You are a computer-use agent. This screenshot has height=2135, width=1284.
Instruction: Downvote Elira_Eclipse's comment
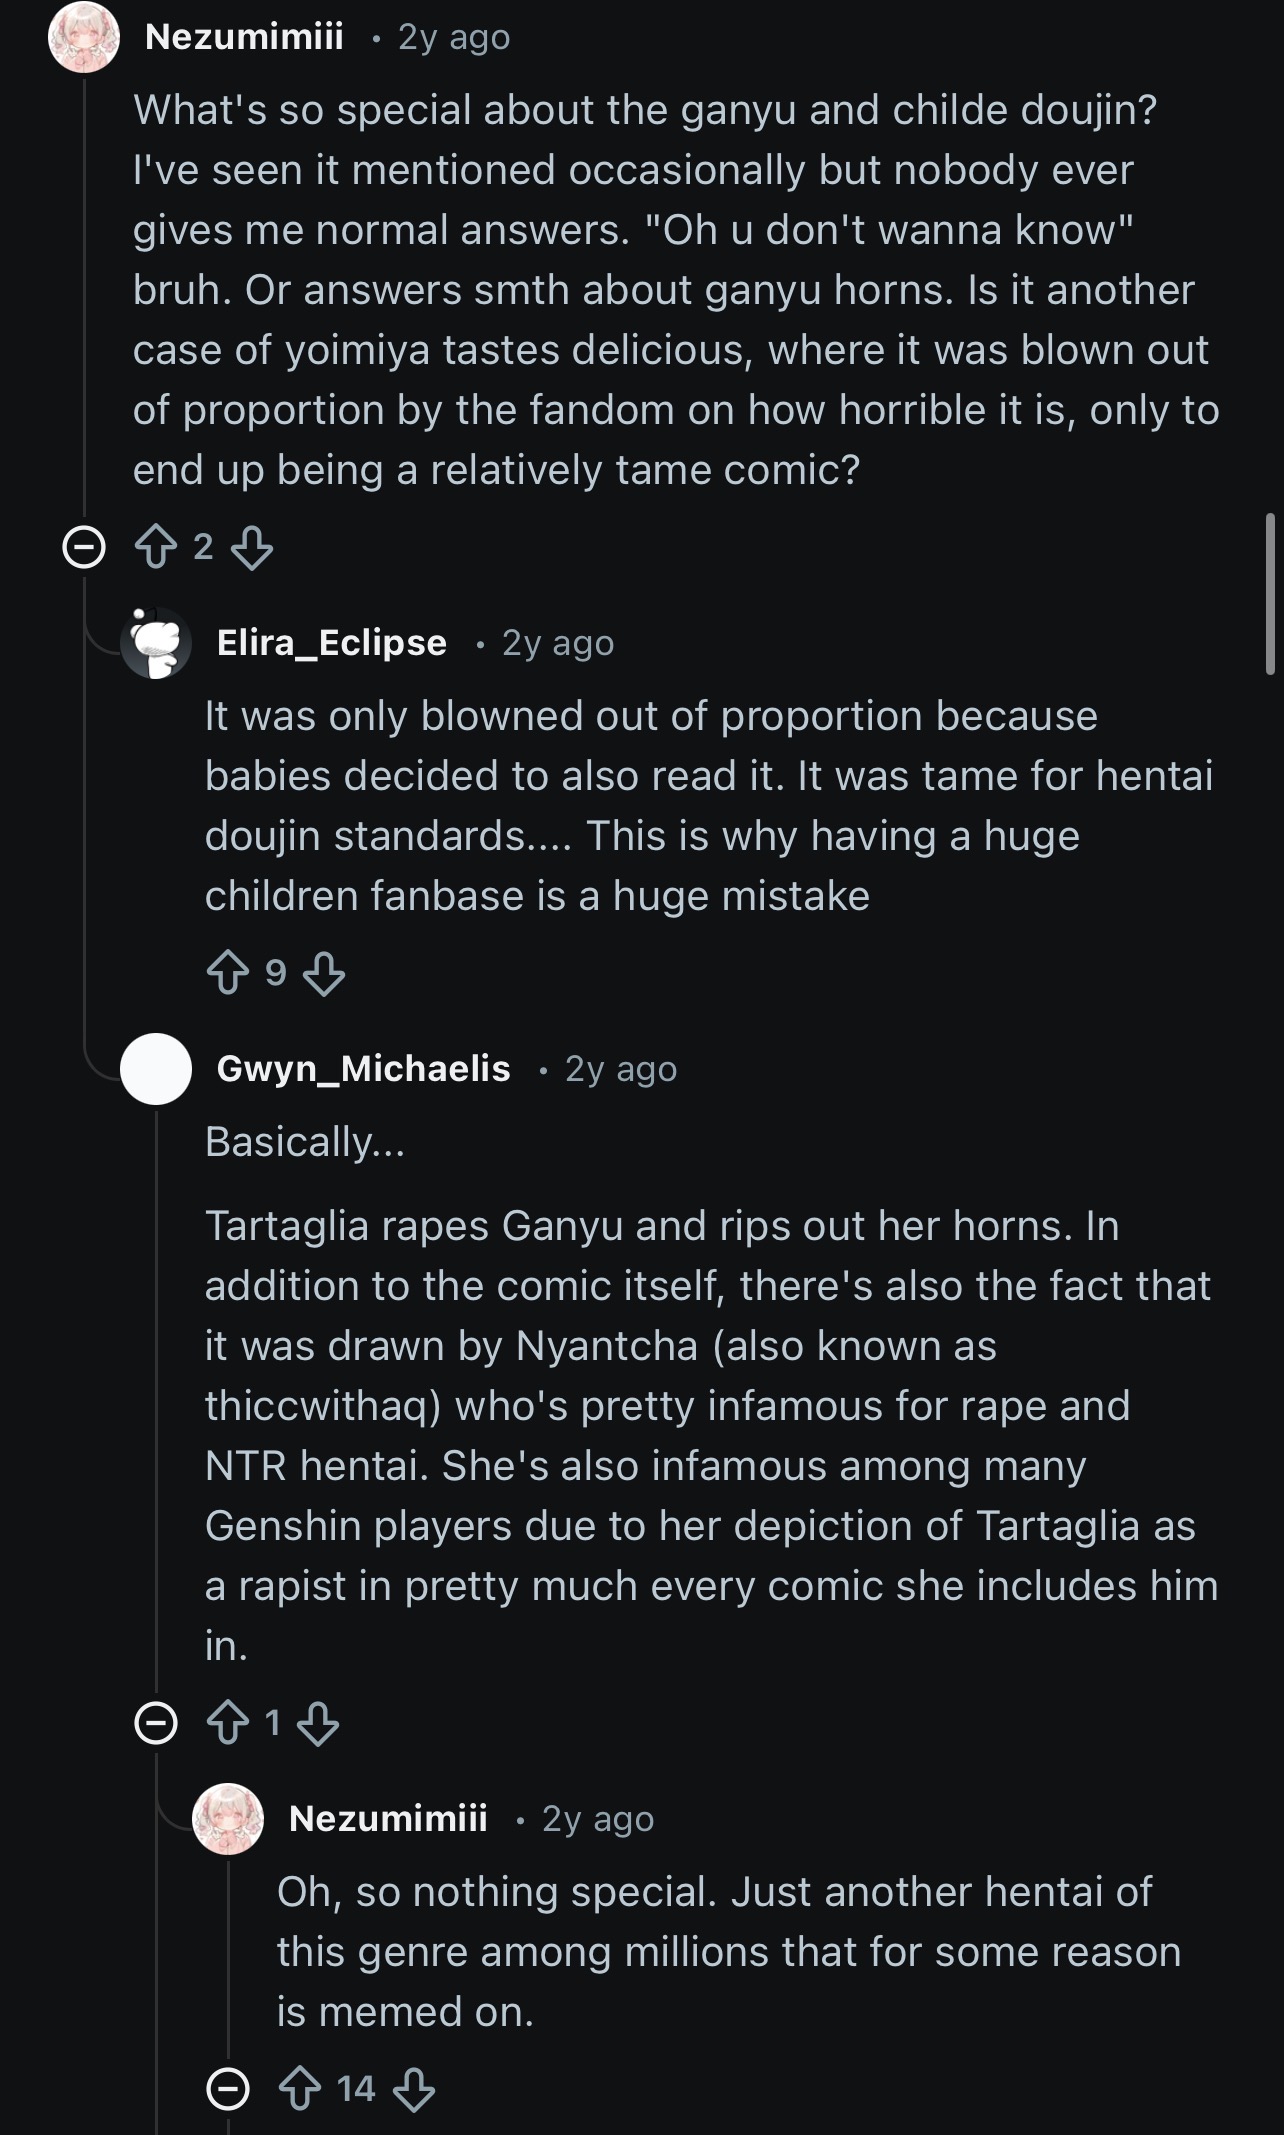[324, 972]
